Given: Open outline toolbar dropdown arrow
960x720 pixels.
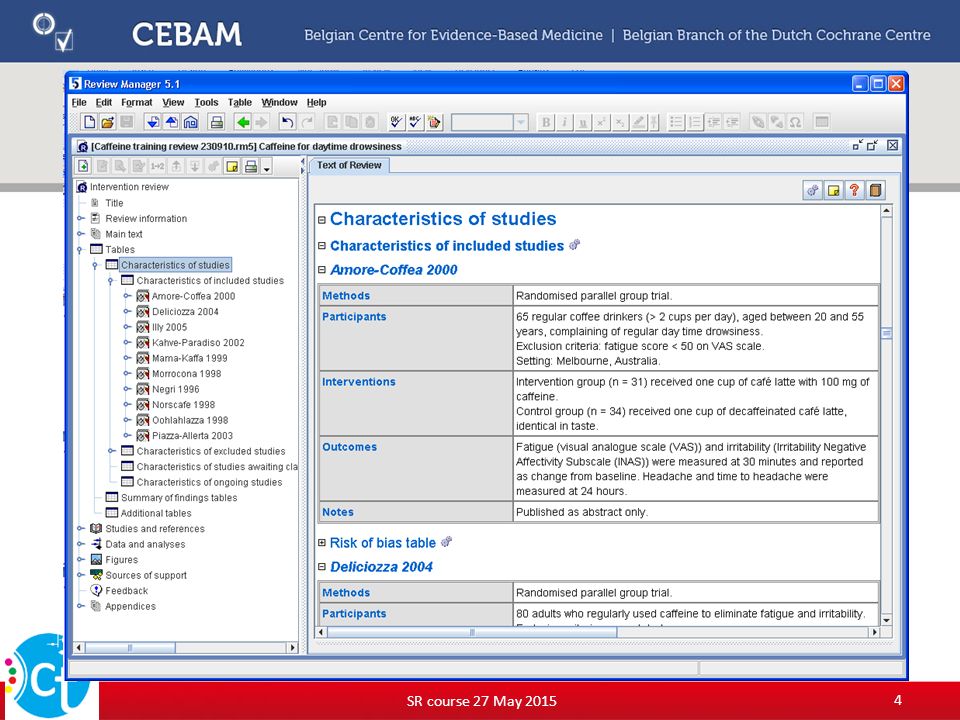Looking at the screenshot, I should click(266, 167).
